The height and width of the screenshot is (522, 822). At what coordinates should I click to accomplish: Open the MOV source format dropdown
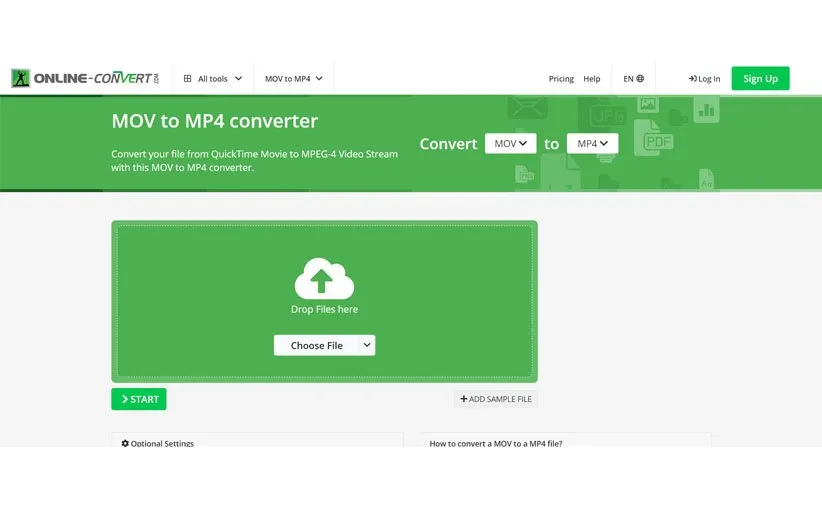[x=510, y=144]
